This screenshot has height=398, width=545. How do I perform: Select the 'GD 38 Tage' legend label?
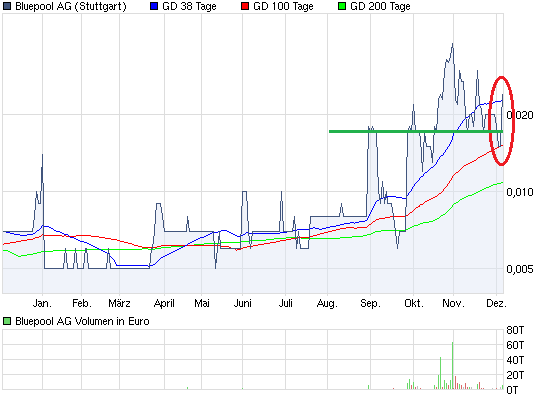(x=189, y=6)
